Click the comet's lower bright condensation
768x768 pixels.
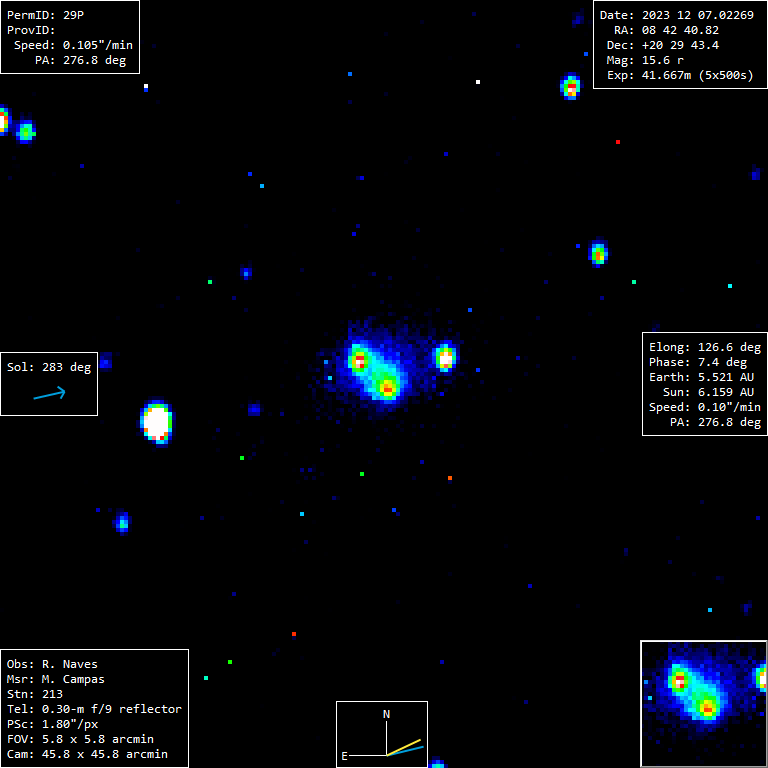click(387, 387)
